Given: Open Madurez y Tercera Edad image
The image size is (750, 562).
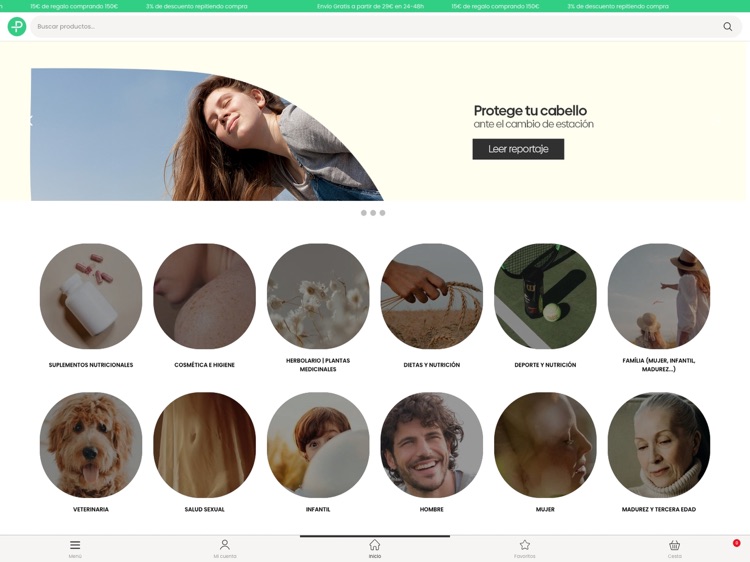Looking at the screenshot, I should coord(659,445).
